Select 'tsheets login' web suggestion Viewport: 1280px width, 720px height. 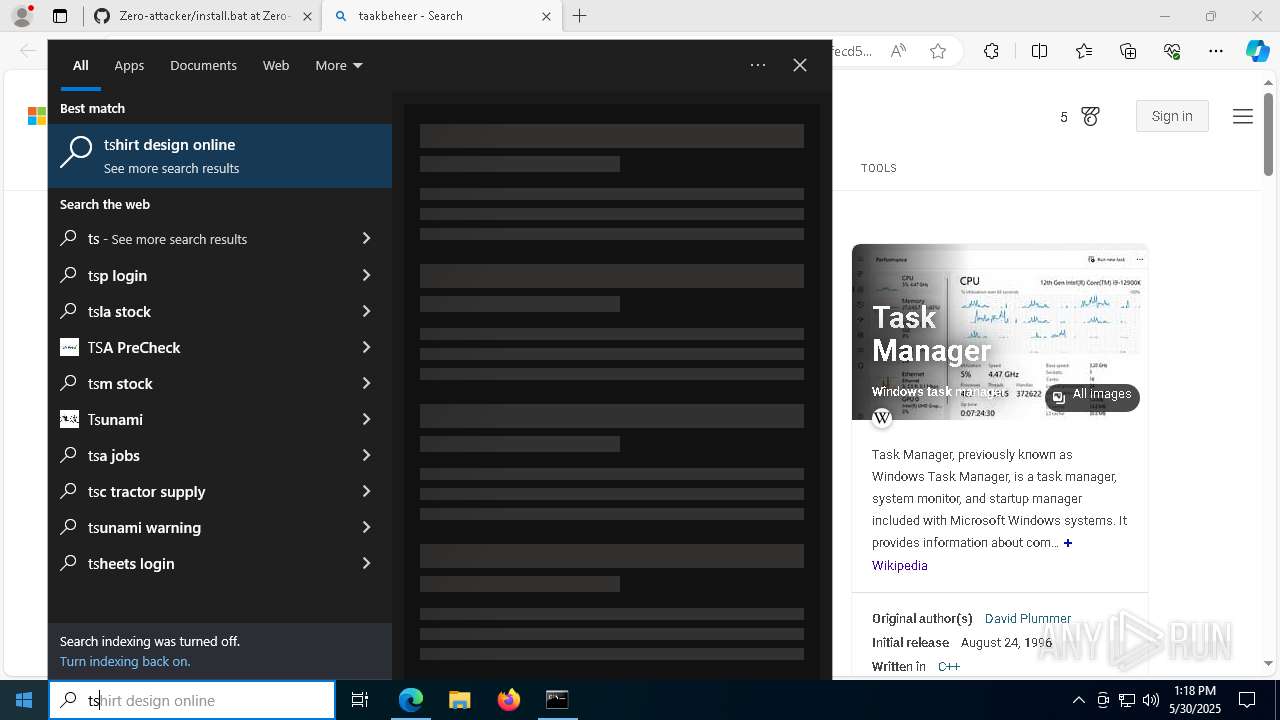point(220,563)
